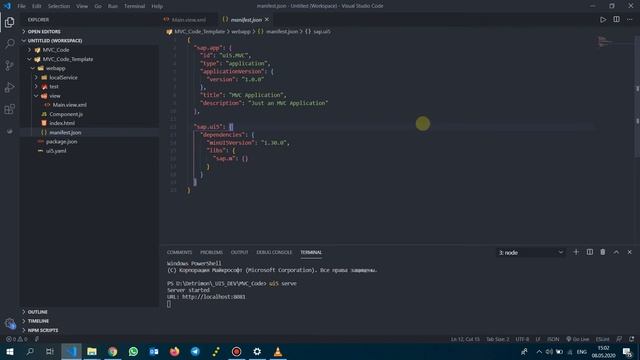Expand the test folder

(x=89, y=87)
